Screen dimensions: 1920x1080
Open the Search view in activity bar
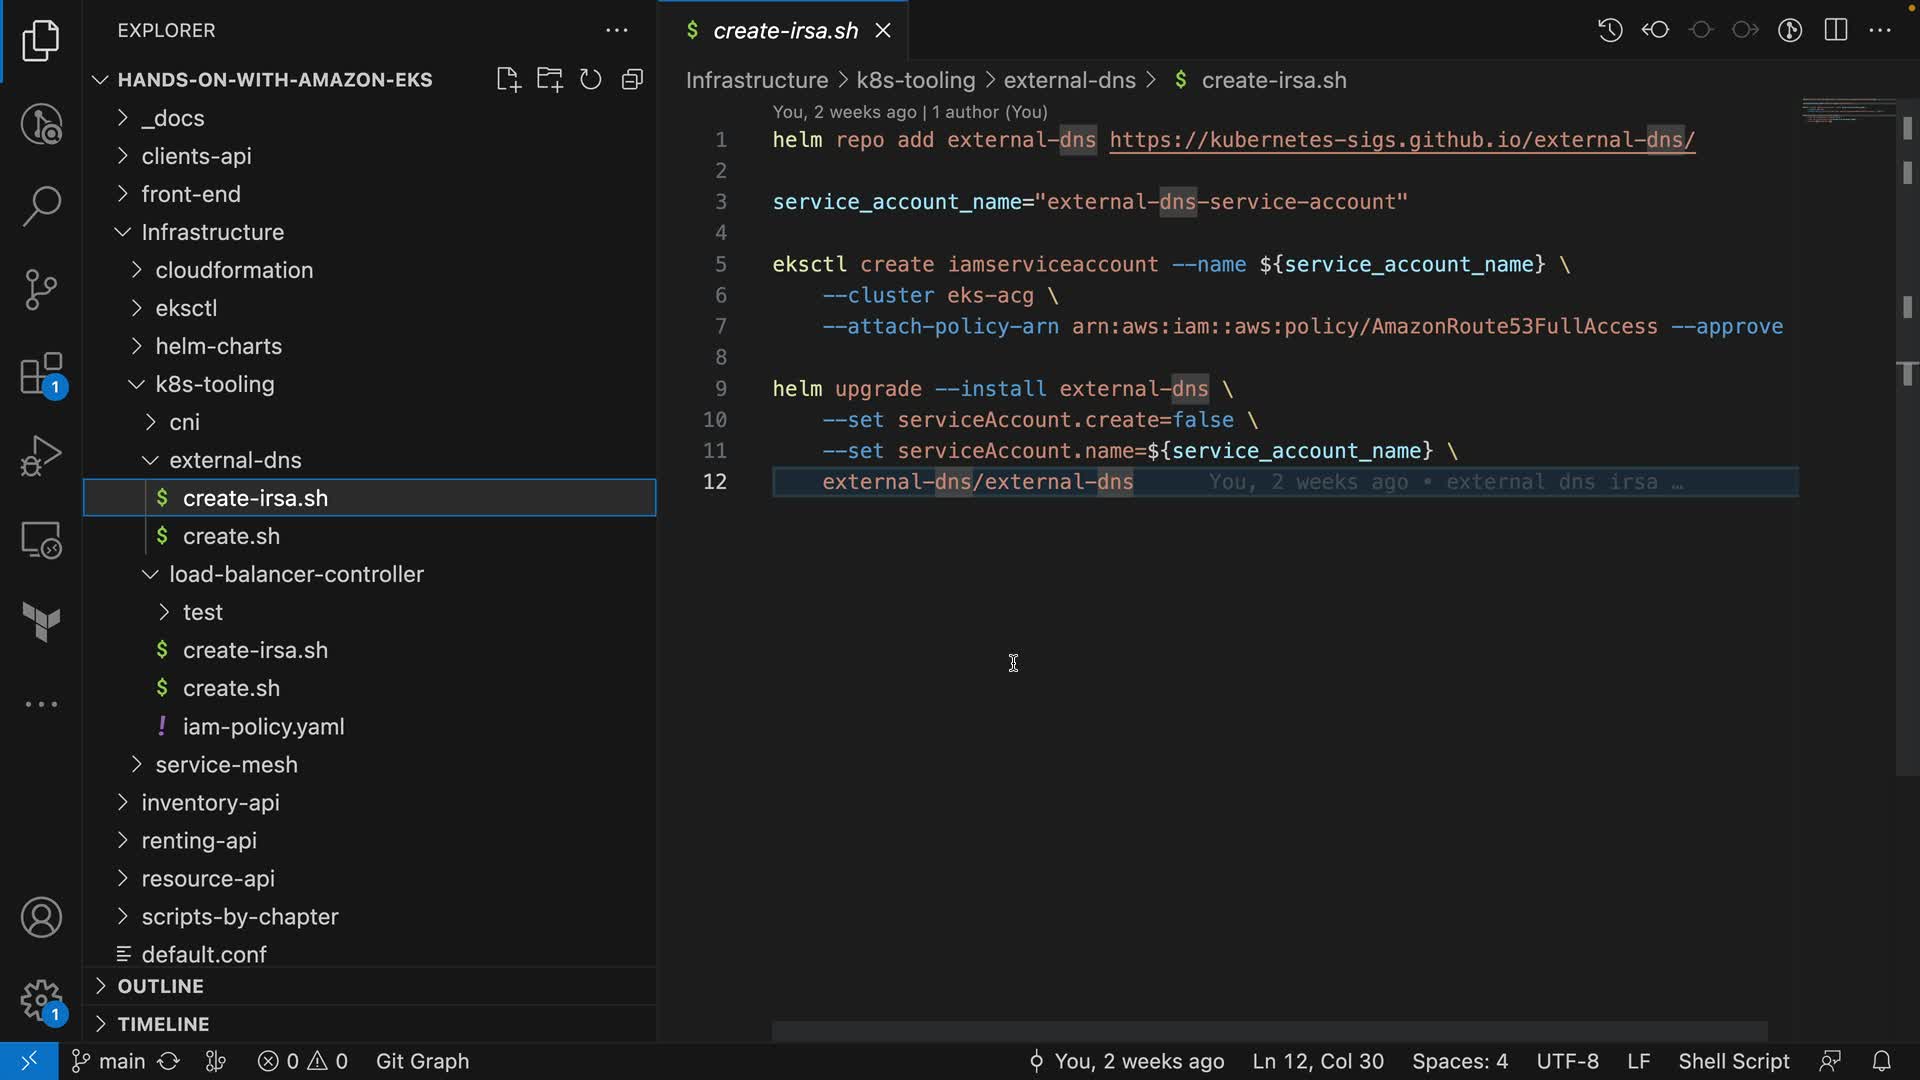41,206
